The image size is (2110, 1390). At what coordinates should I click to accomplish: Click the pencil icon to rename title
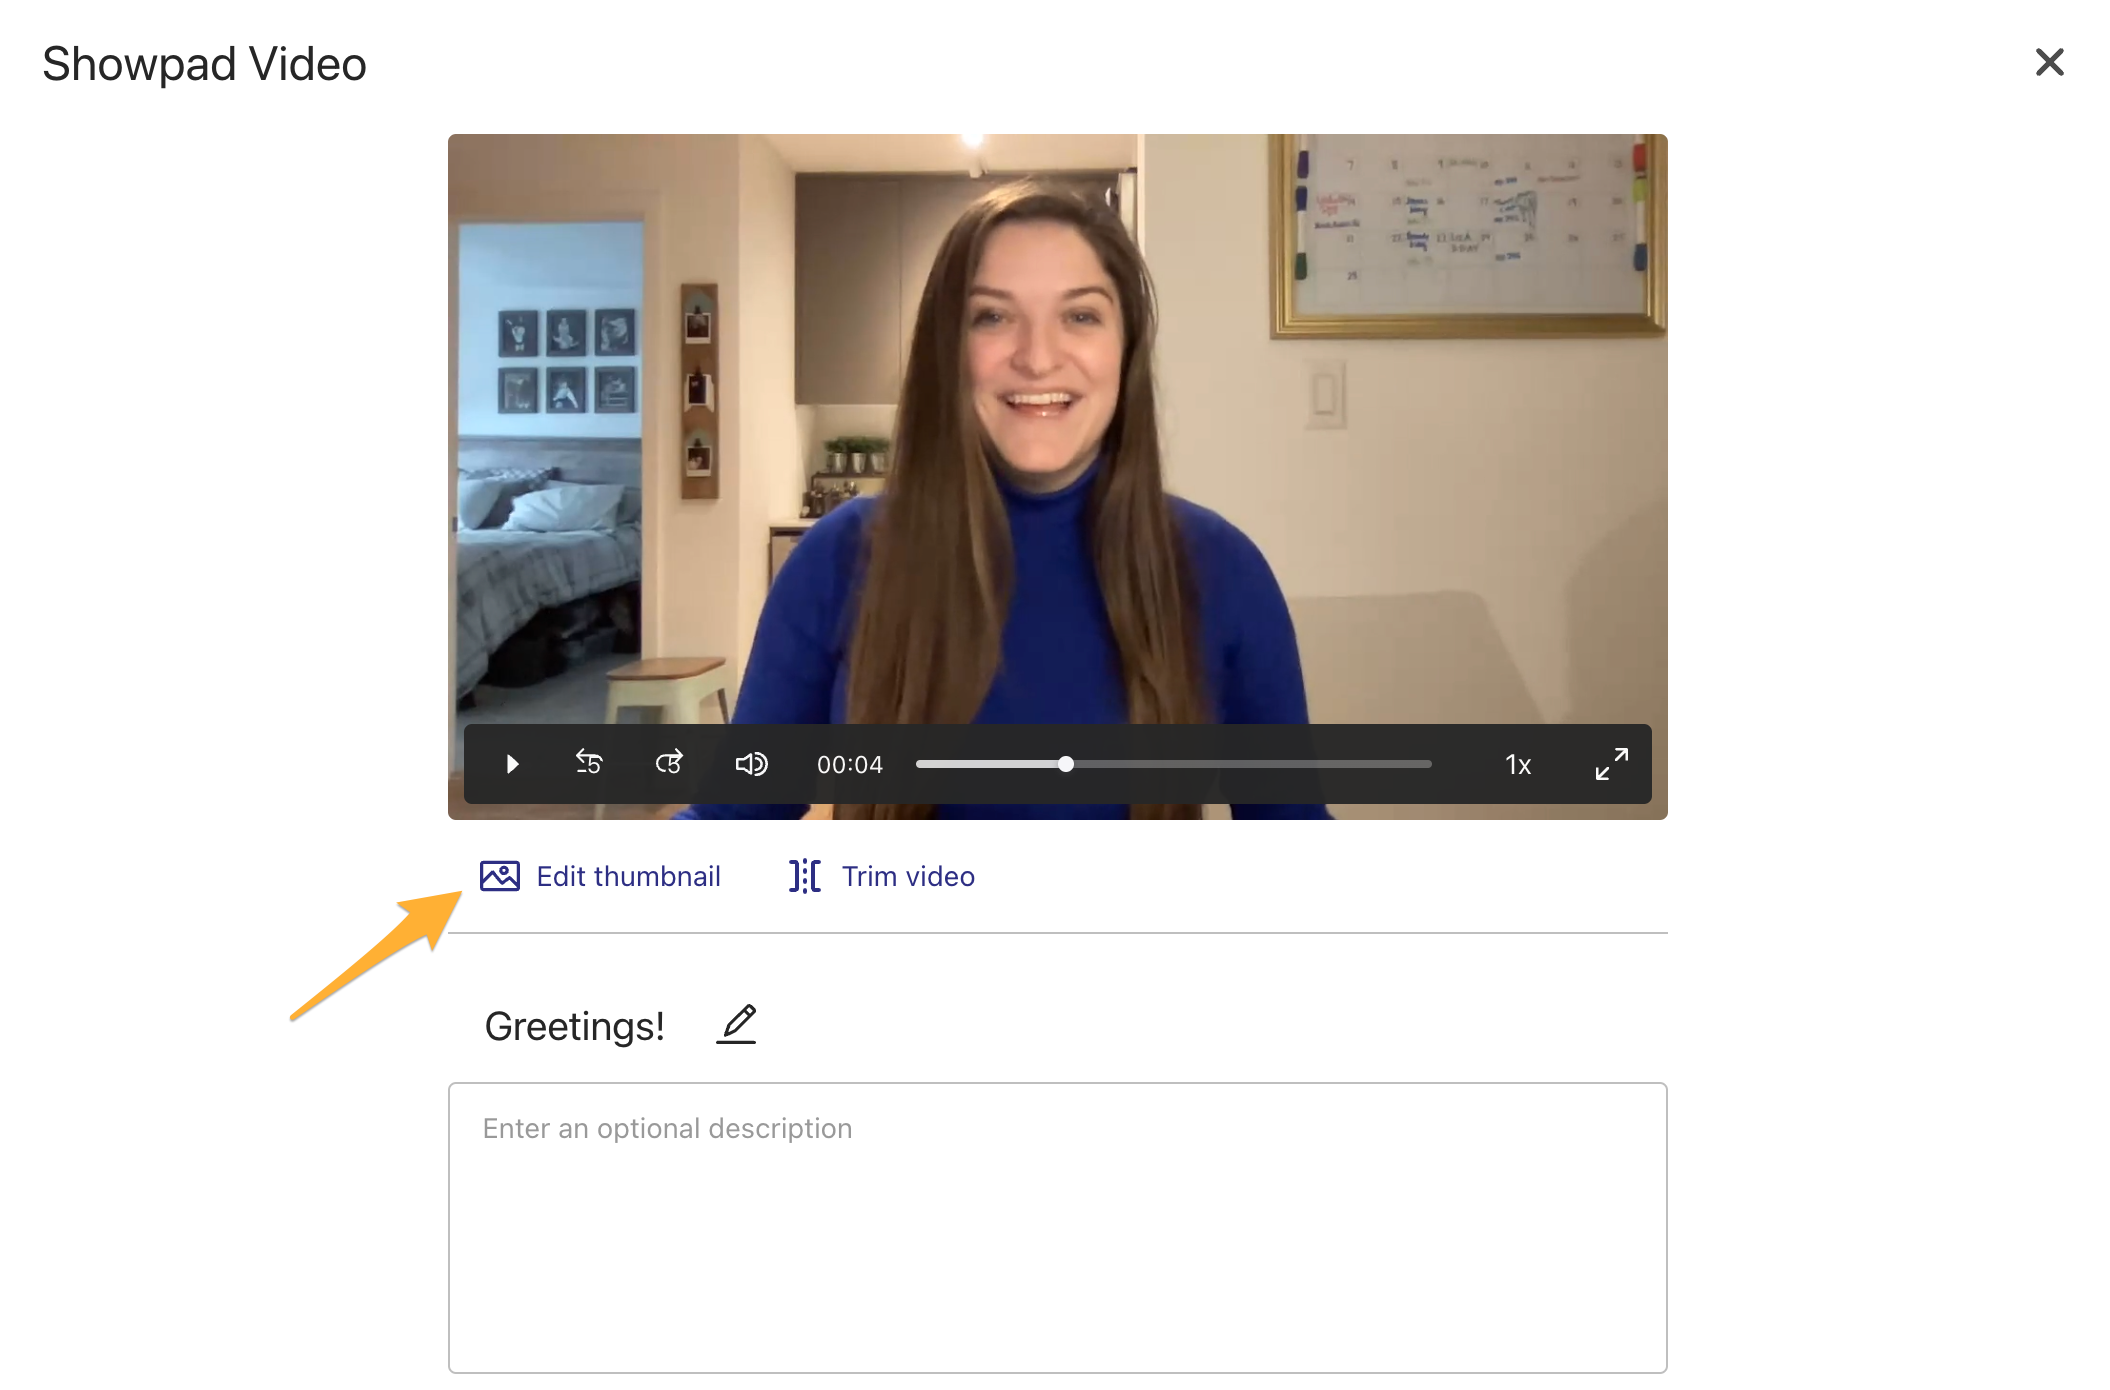[x=737, y=1025]
